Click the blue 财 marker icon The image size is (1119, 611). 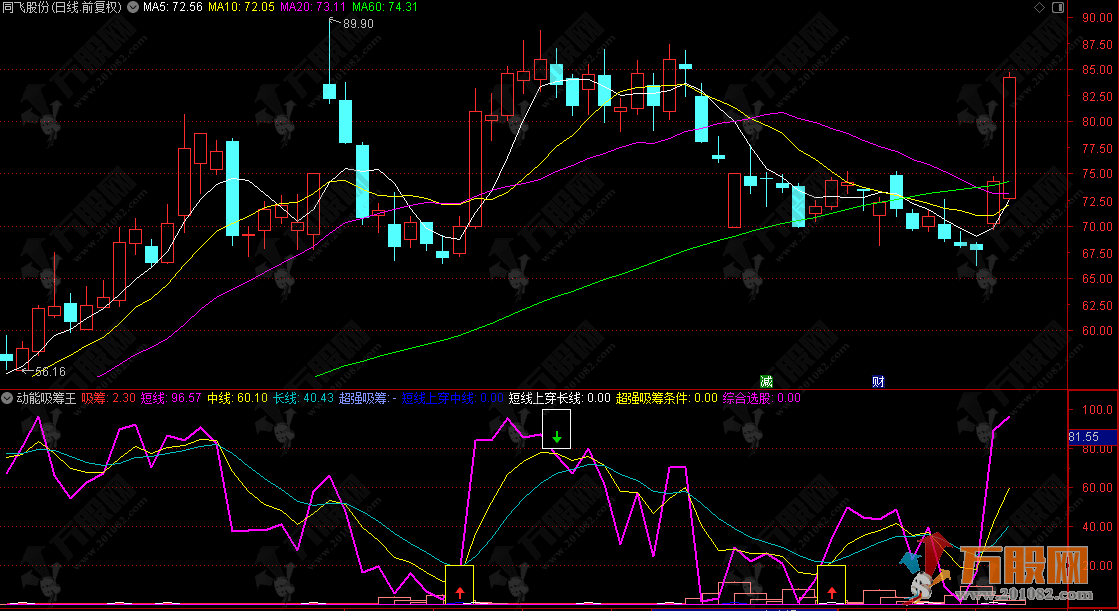[877, 381]
